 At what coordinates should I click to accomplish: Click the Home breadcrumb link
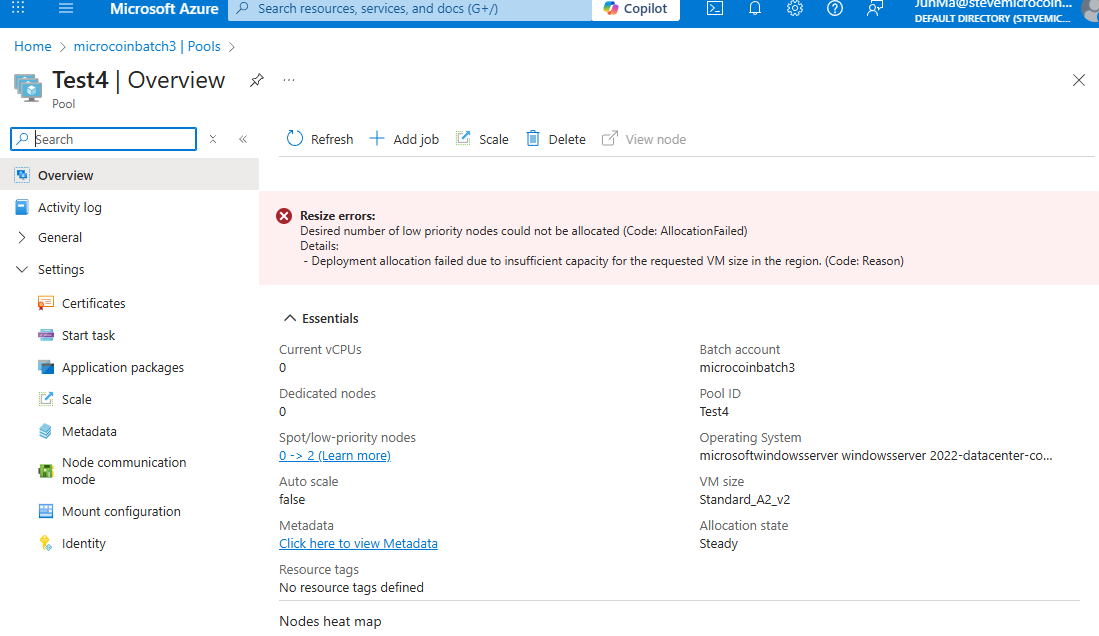click(x=32, y=46)
